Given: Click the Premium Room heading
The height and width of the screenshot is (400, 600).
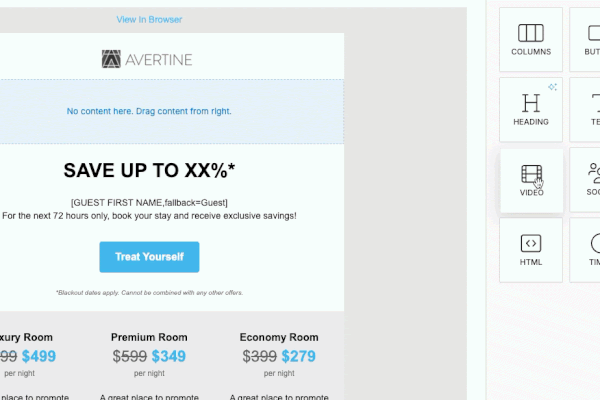Looking at the screenshot, I should pos(149,338).
